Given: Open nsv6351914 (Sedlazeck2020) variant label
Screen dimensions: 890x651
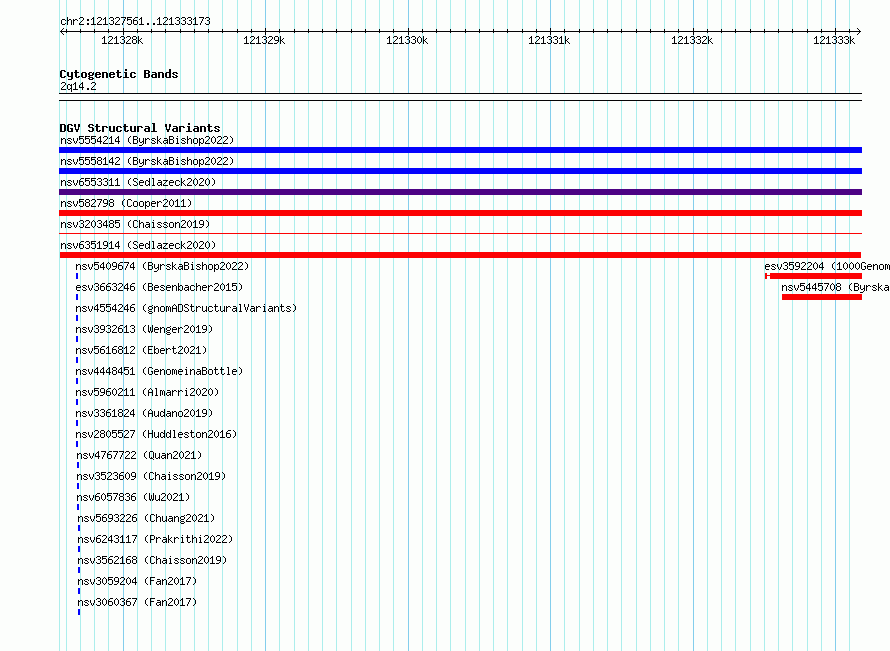Looking at the screenshot, I should [x=138, y=245].
